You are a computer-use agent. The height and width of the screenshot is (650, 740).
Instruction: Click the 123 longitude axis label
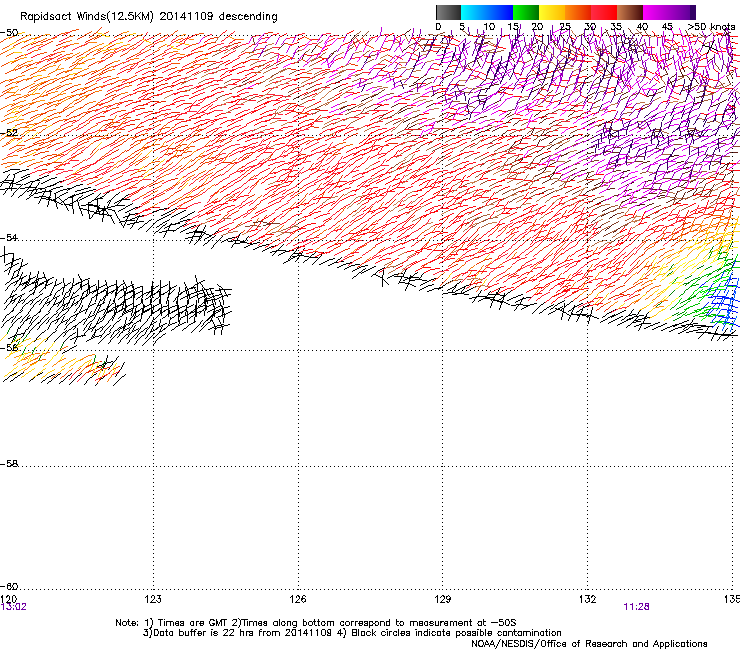(x=153, y=599)
